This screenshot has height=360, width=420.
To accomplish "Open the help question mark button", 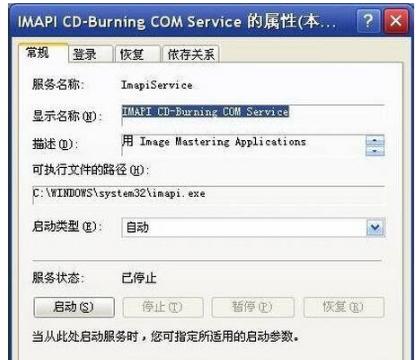I will (368, 21).
